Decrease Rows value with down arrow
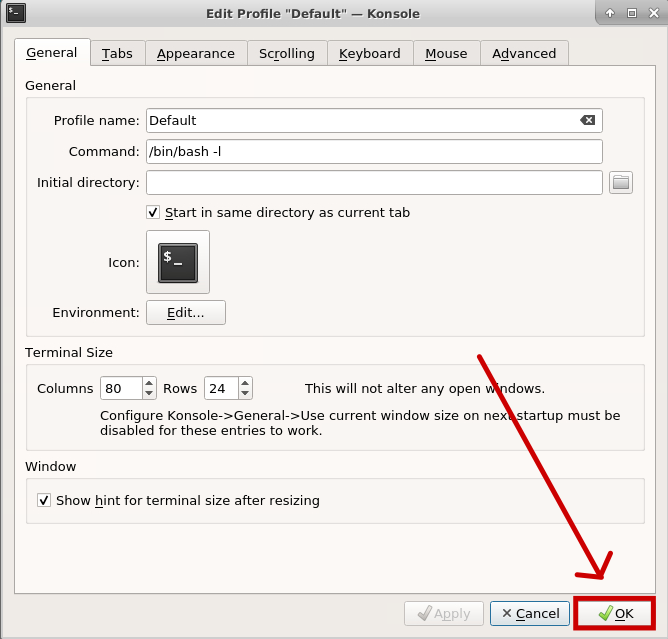 (245, 393)
